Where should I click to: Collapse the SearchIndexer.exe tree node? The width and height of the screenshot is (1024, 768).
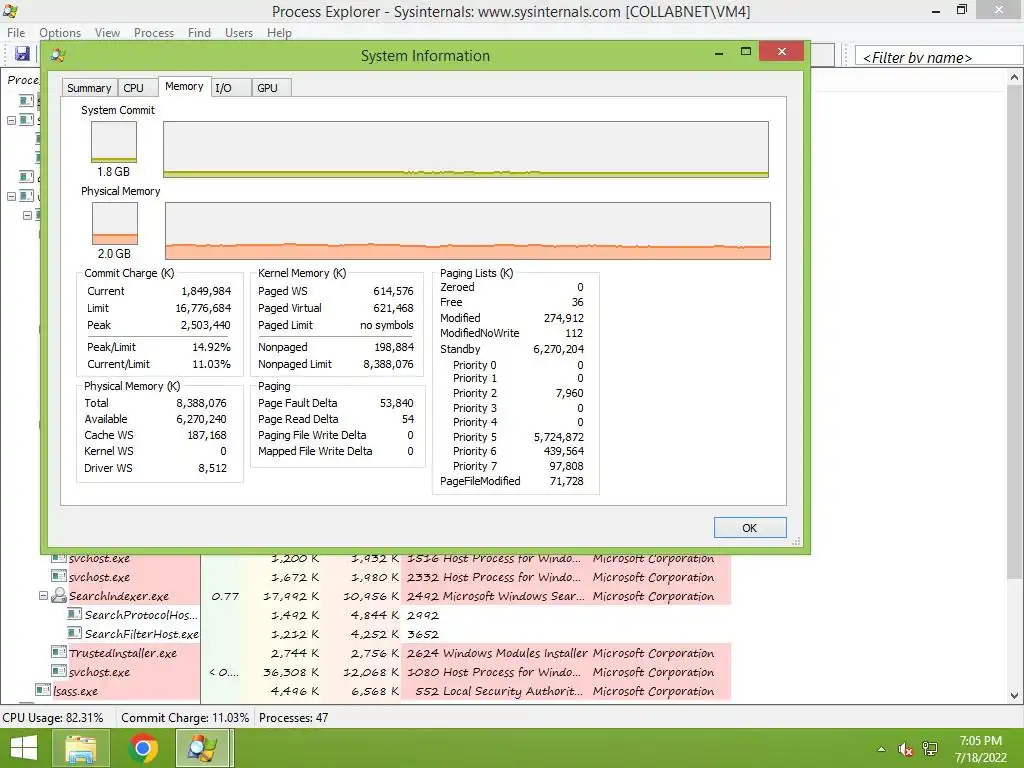tap(43, 596)
